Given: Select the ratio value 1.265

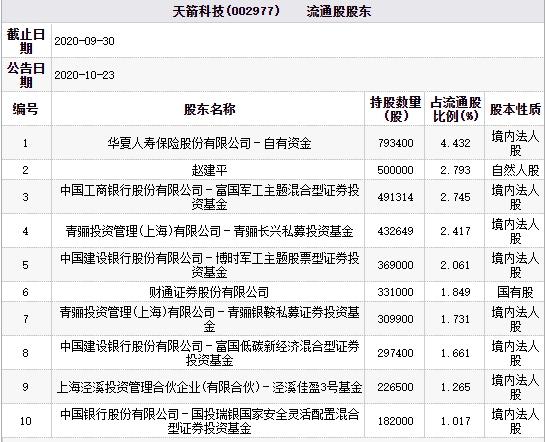Looking at the screenshot, I should (455, 387).
